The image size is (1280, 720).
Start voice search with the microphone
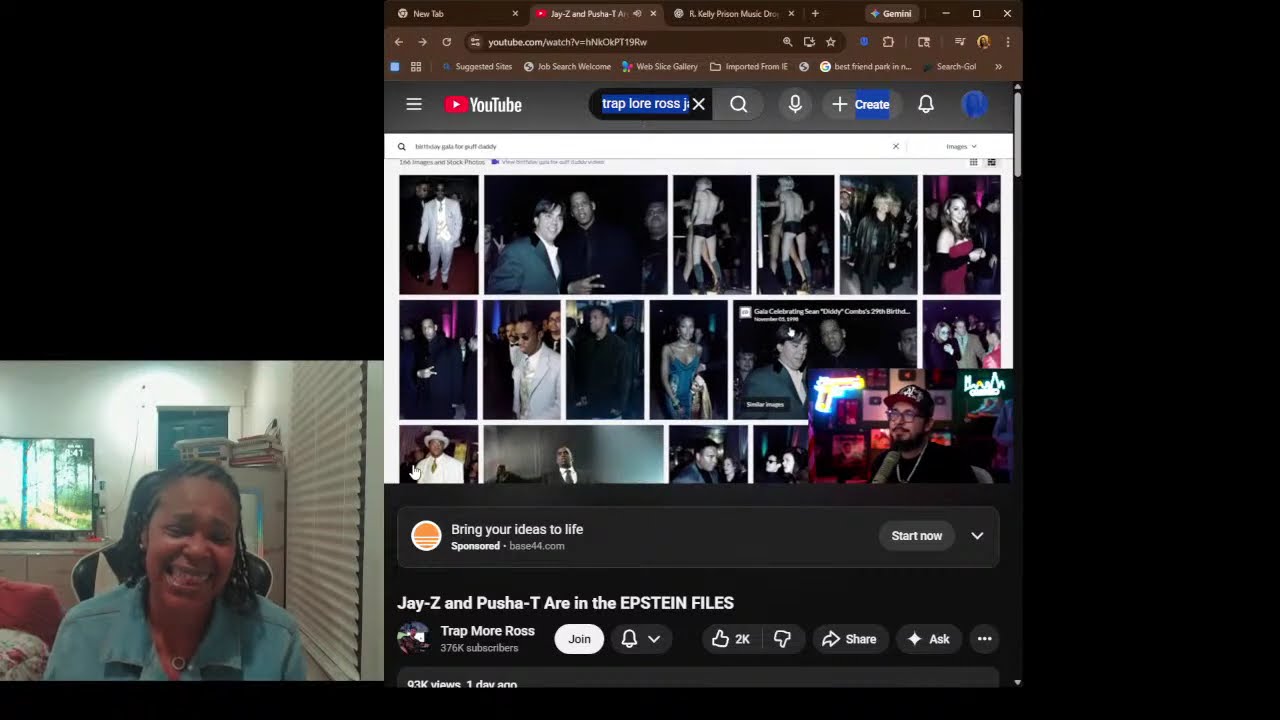tap(795, 104)
